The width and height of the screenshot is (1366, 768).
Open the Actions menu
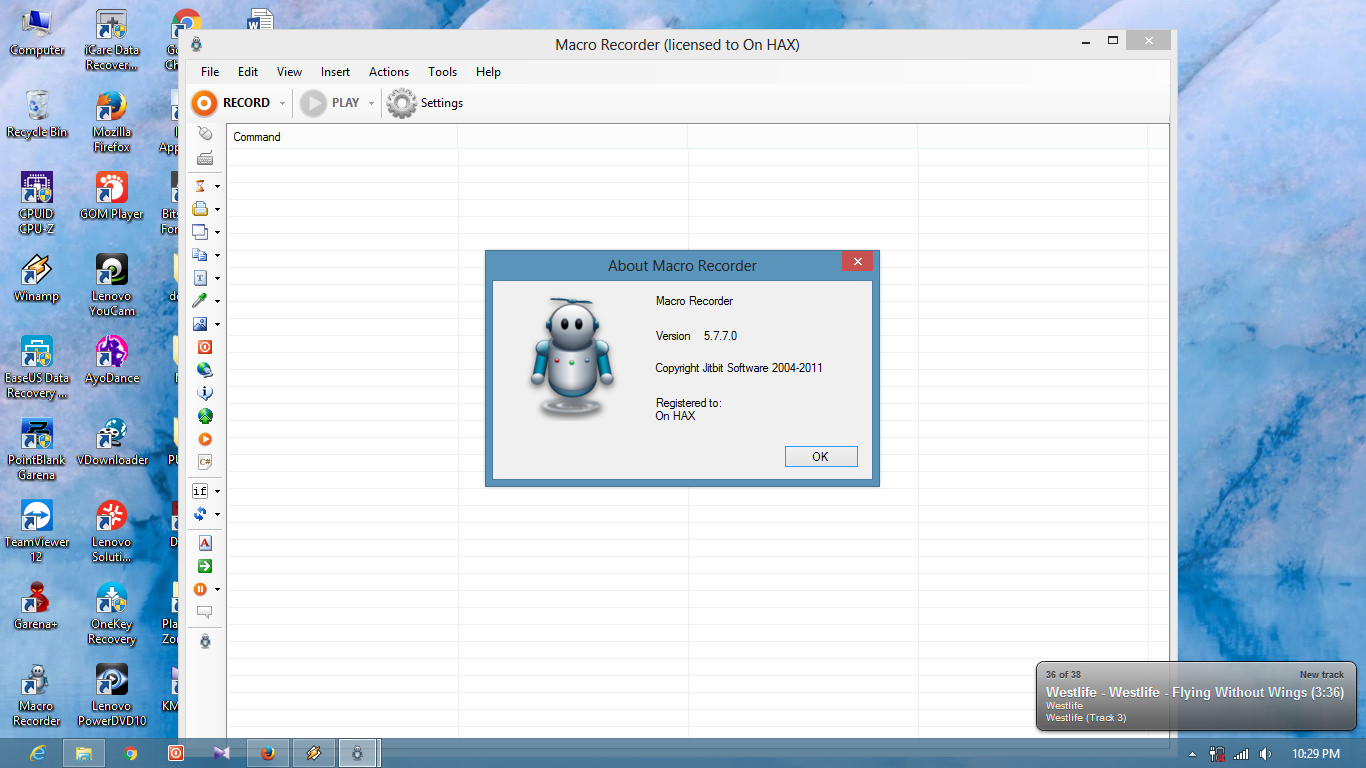click(x=389, y=71)
